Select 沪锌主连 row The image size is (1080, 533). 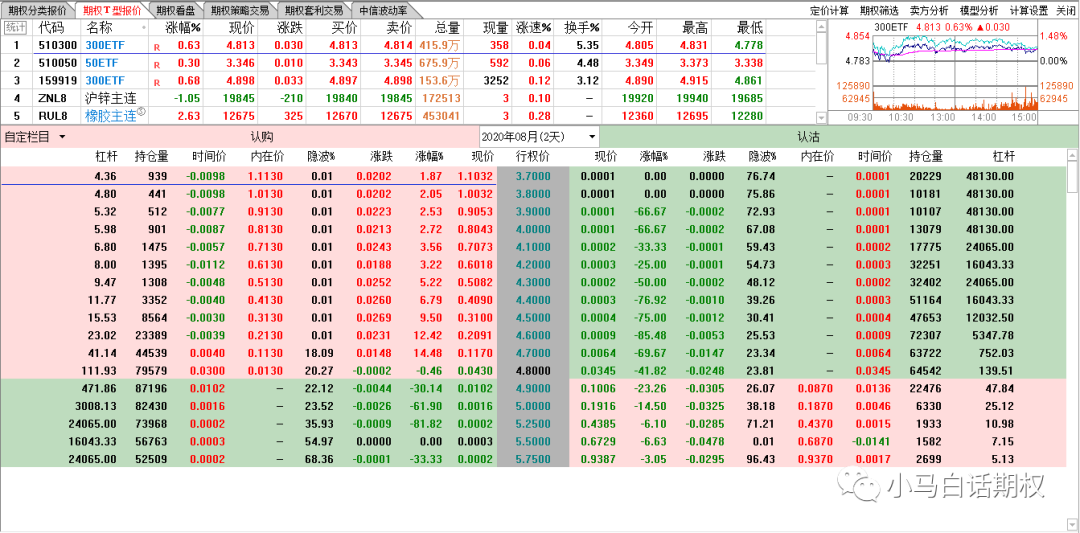[x=409, y=98]
